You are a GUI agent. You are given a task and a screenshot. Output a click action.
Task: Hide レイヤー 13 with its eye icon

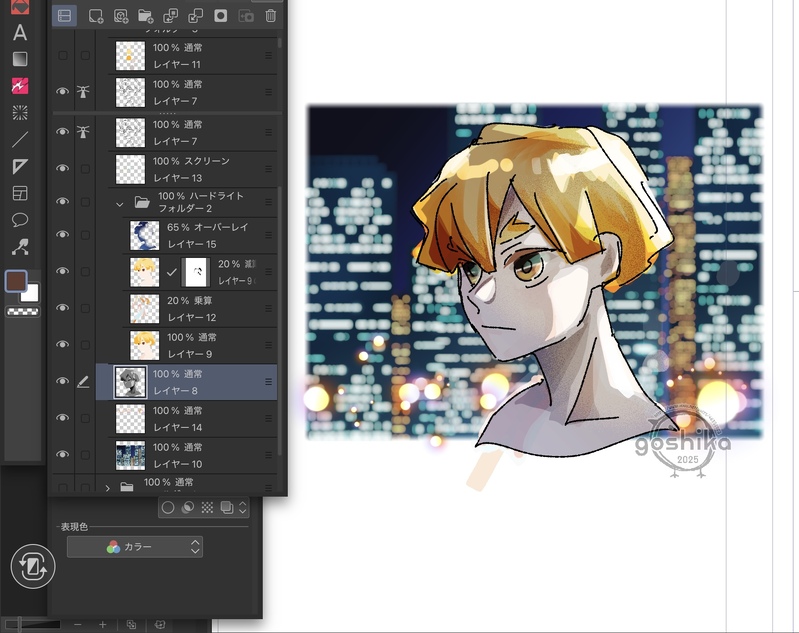[x=63, y=168]
